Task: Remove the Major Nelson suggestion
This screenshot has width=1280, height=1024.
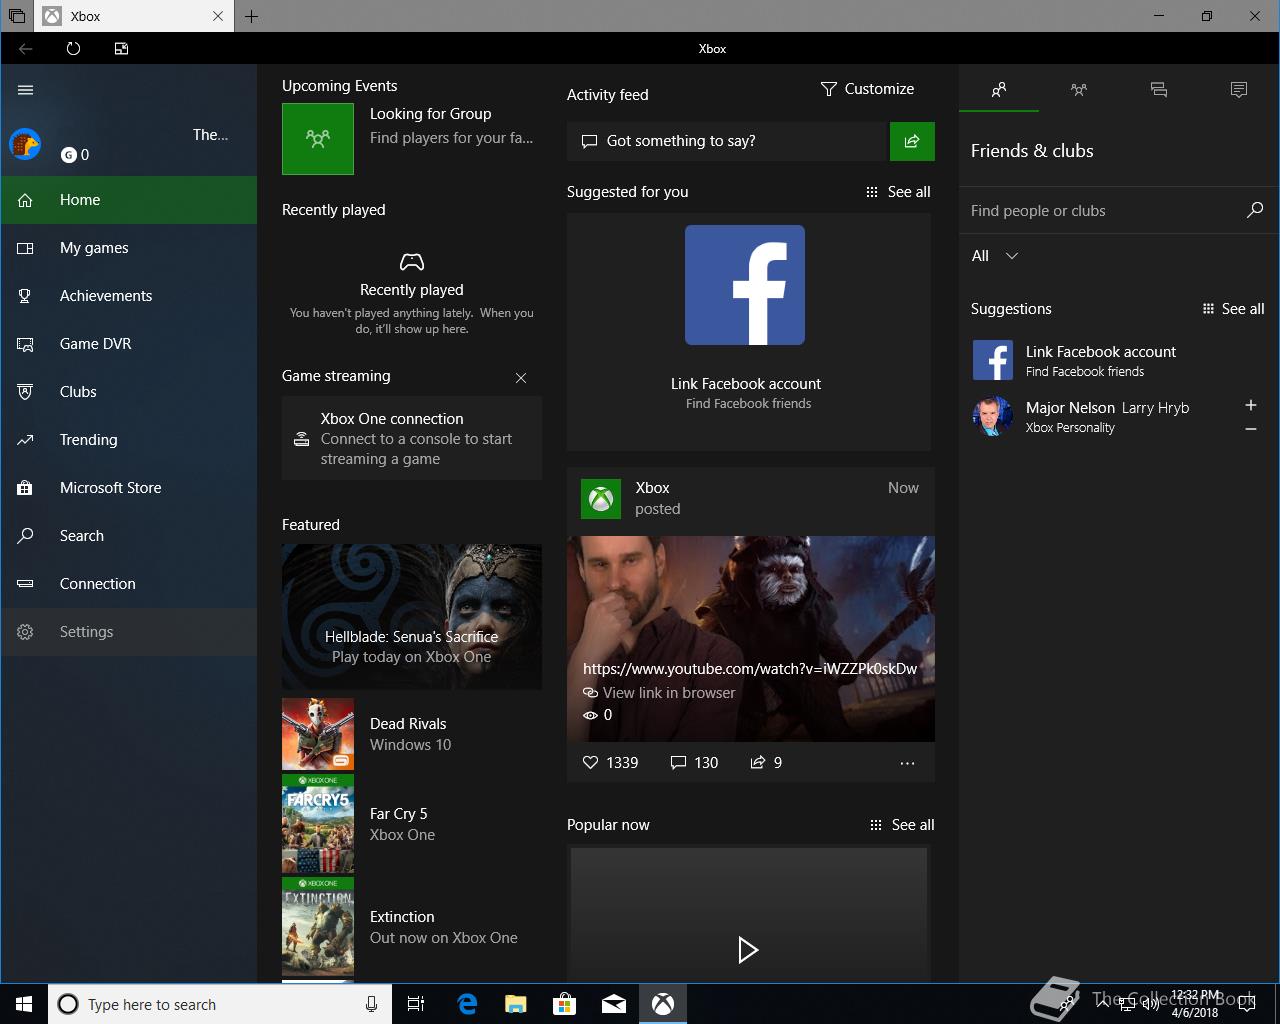Action: [1250, 429]
